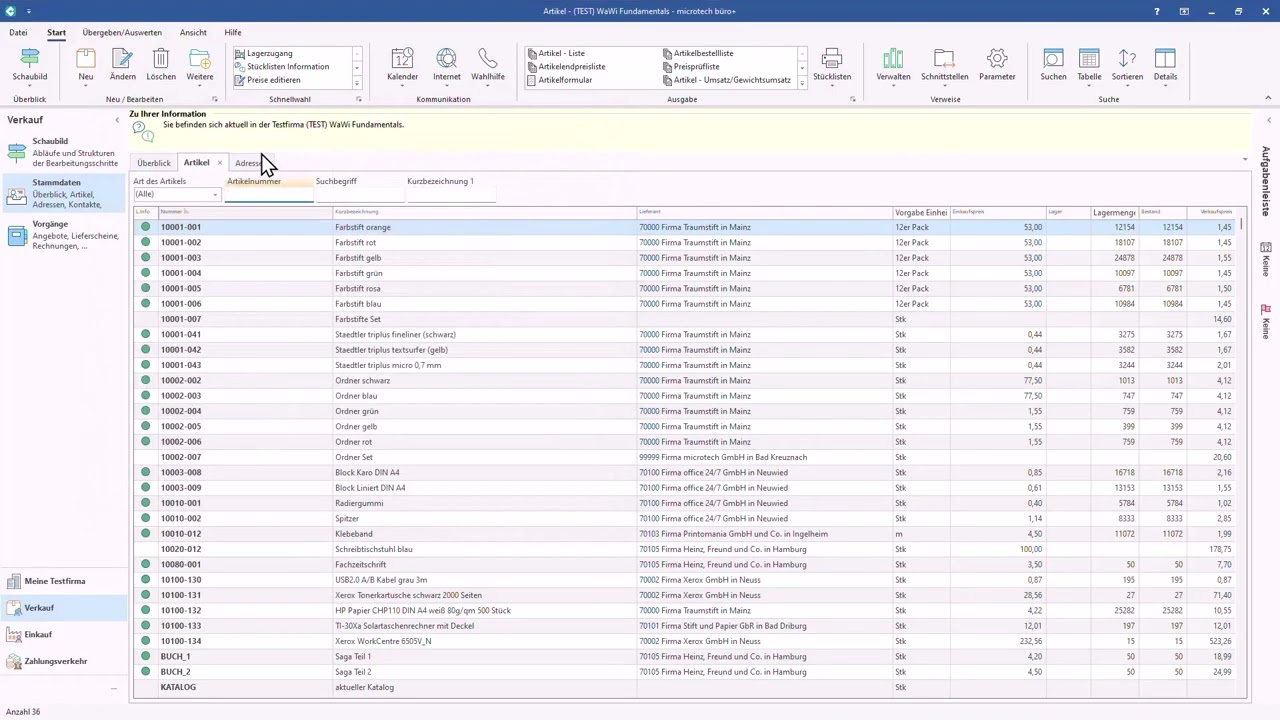This screenshot has width=1280, height=720.
Task: Select article number 10100-134
Action: [181, 641]
